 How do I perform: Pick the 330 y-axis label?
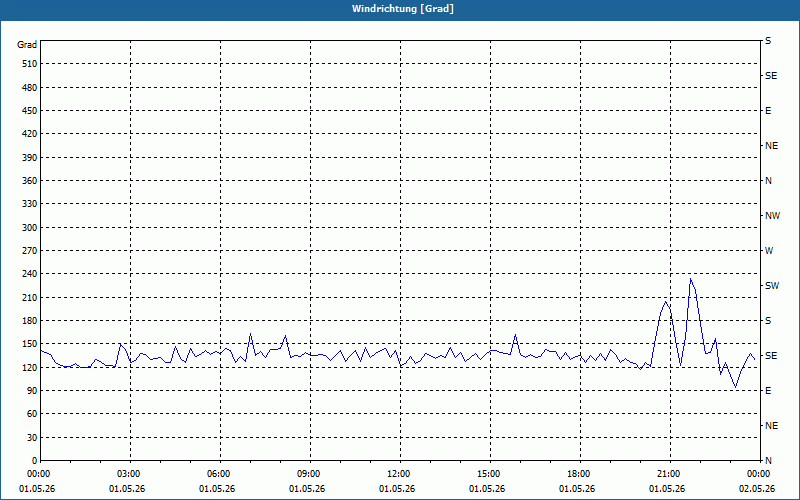pos(30,204)
